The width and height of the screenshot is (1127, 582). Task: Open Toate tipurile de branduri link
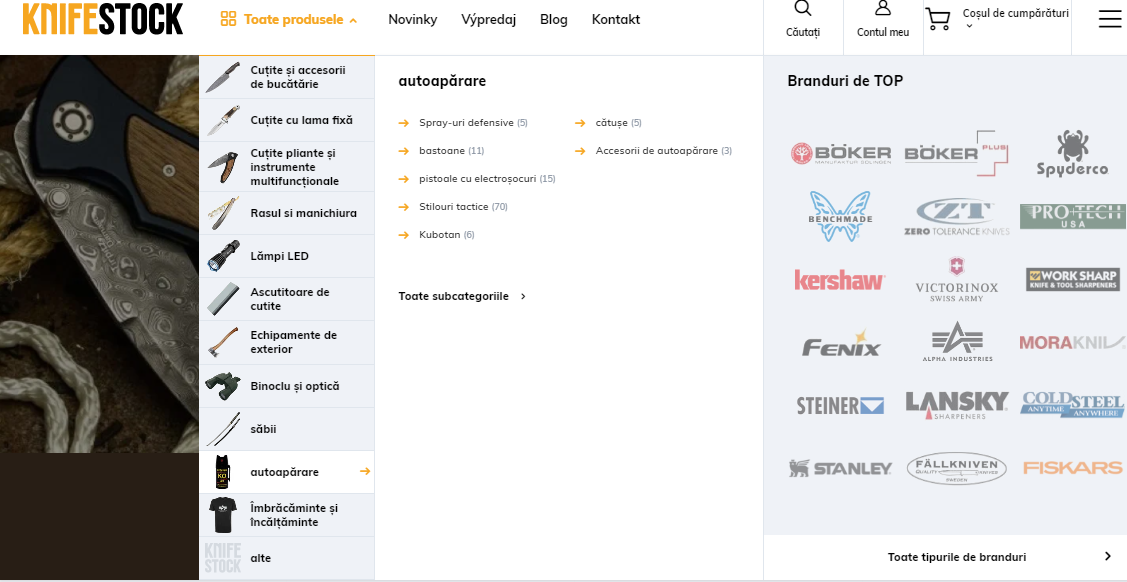click(945, 557)
